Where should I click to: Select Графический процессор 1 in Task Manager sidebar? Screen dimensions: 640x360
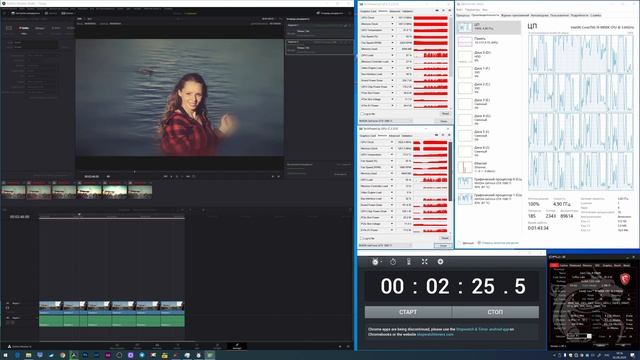[x=489, y=199]
